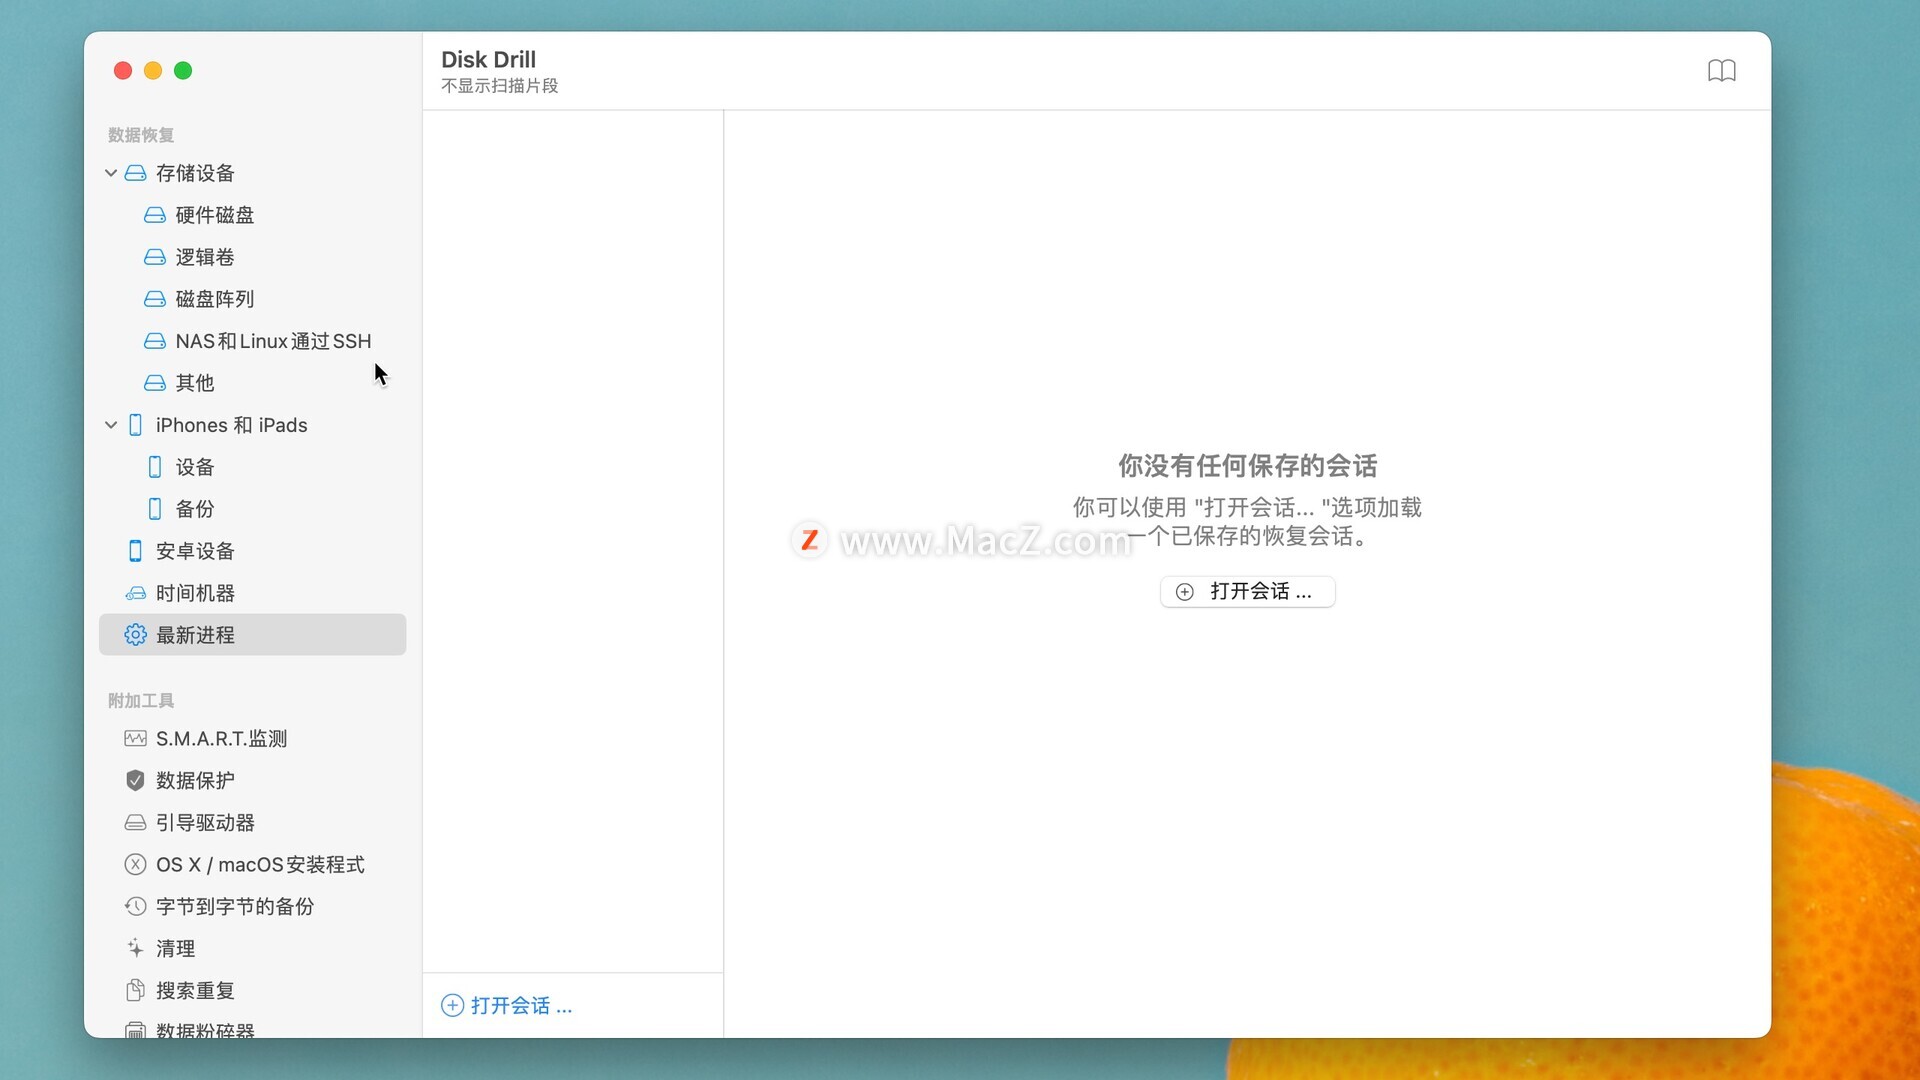
Task: Select NAS 和 Linux 通过 SSH entry
Action: 273,341
